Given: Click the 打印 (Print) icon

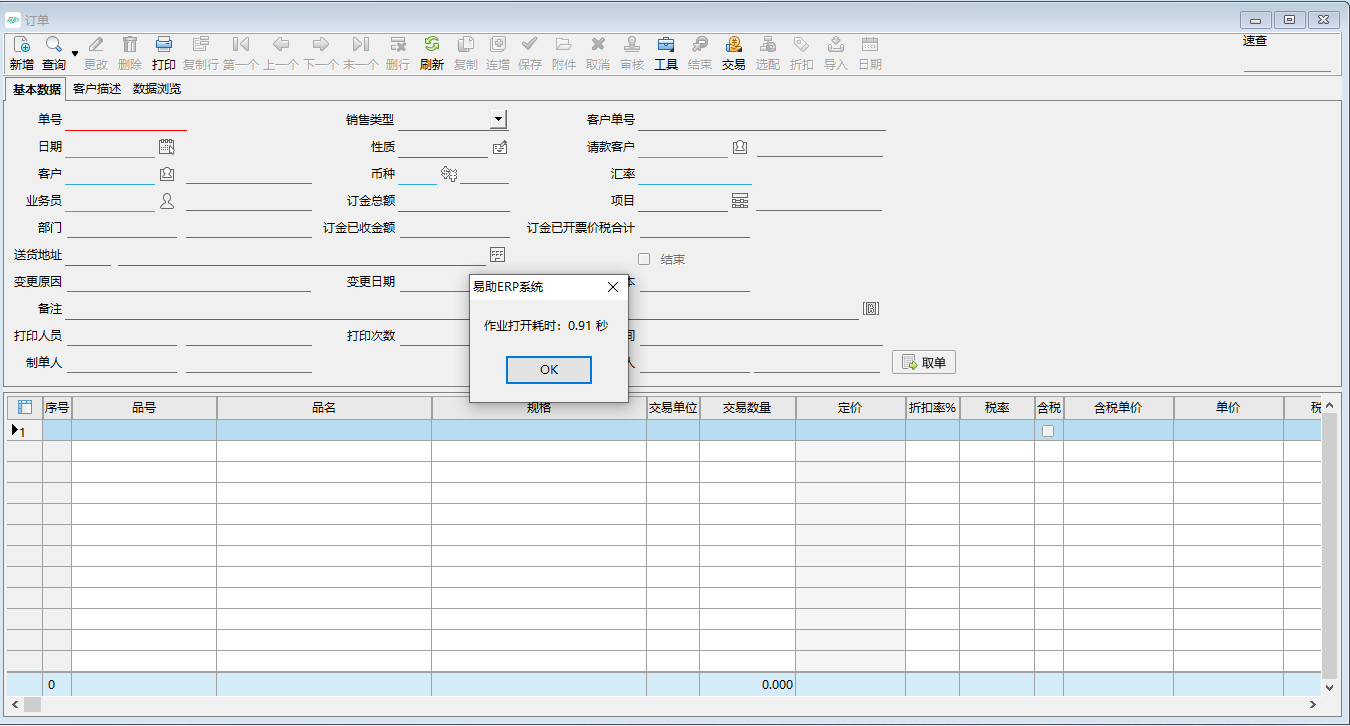Looking at the screenshot, I should coord(164,44).
